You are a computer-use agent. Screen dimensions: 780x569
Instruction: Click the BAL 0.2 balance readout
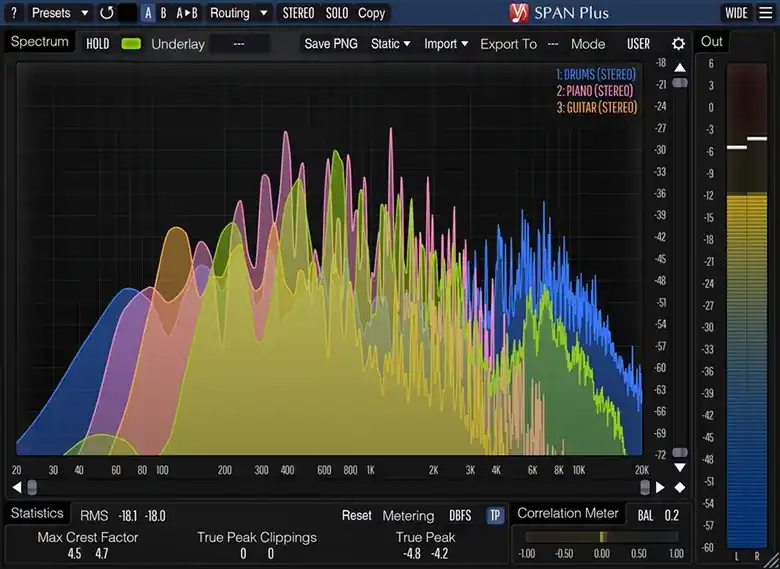pyautogui.click(x=658, y=516)
